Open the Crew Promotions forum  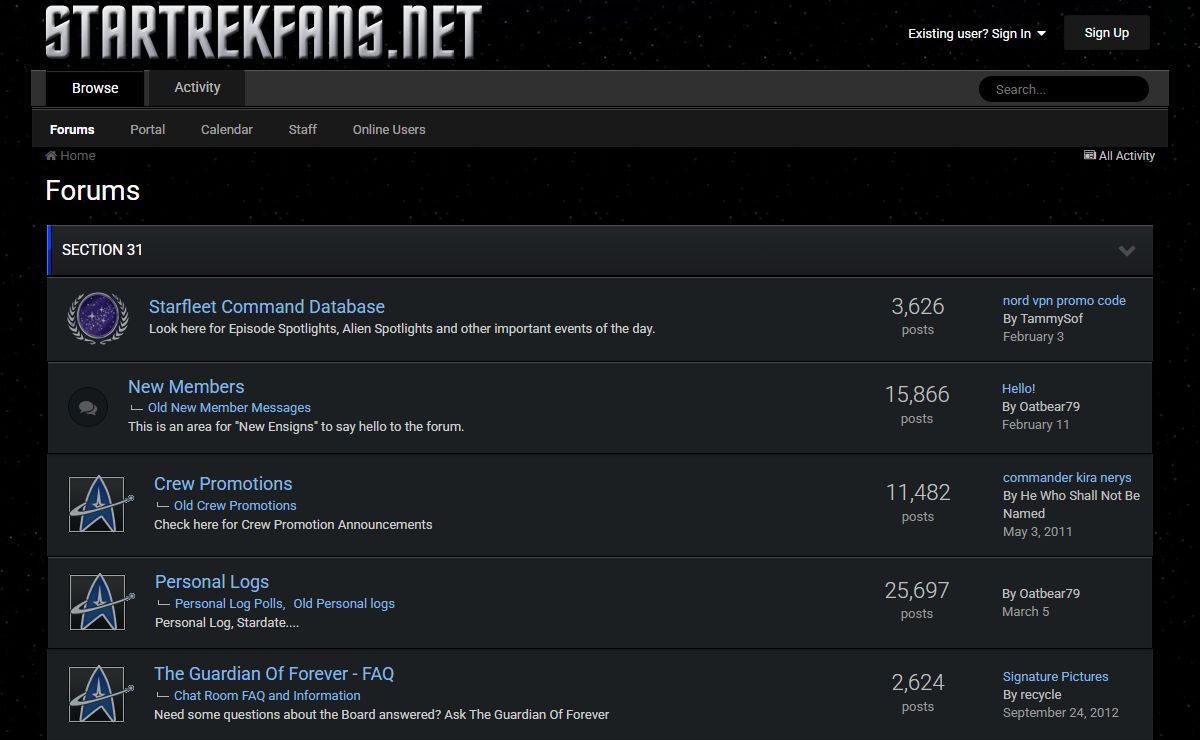point(223,484)
